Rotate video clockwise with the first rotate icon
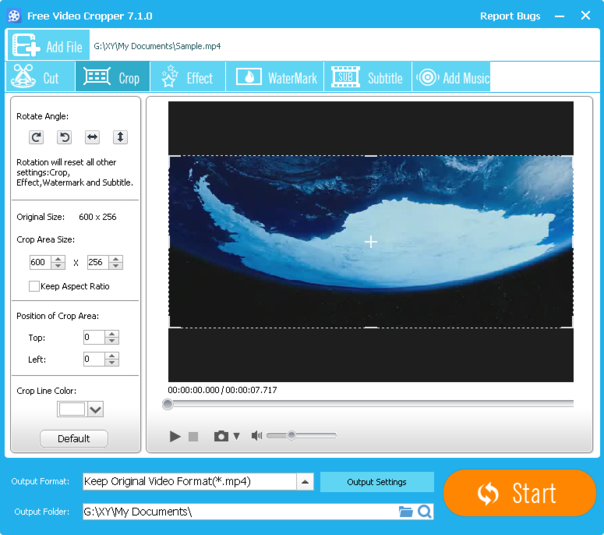 click(36, 137)
